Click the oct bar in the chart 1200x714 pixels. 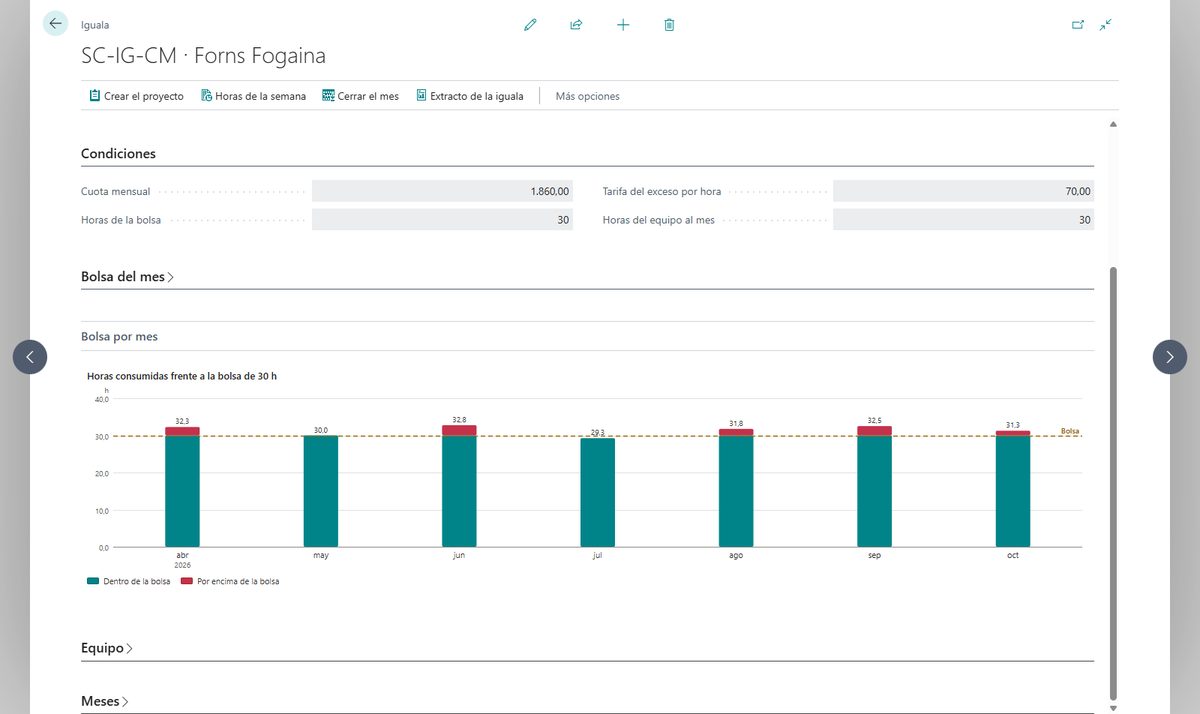click(x=1013, y=489)
